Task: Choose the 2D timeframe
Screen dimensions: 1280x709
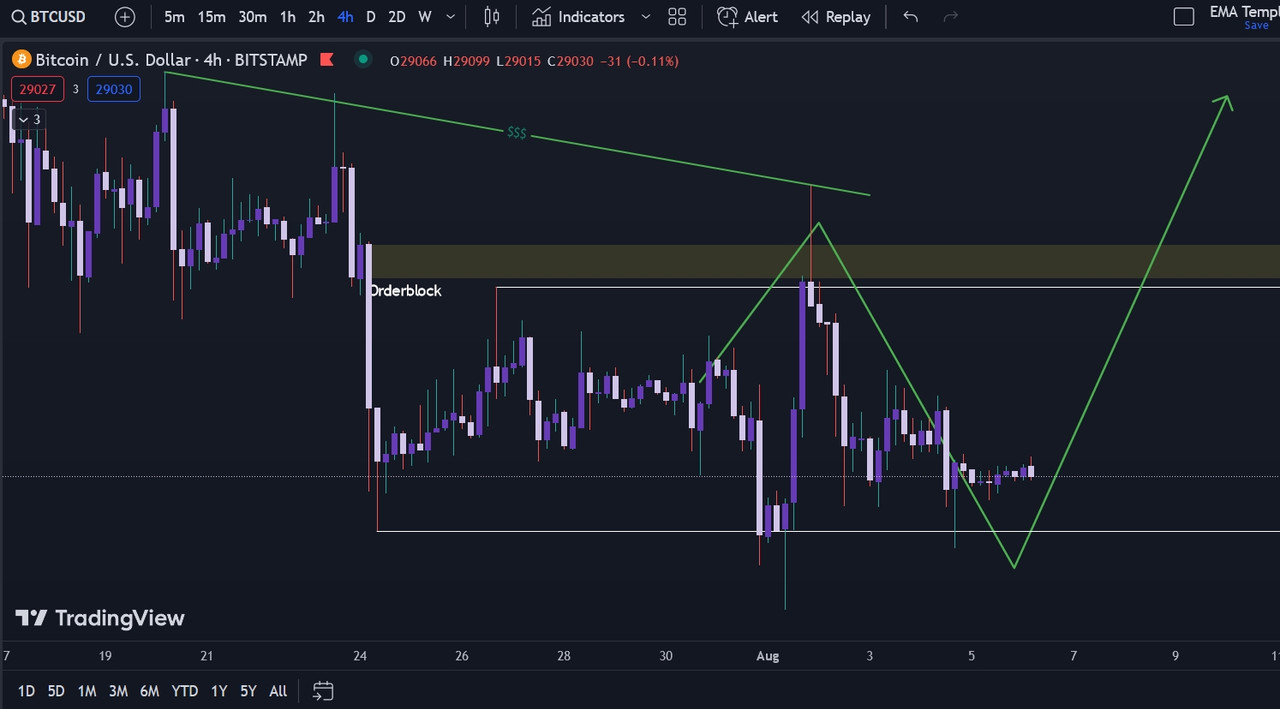Action: click(397, 17)
